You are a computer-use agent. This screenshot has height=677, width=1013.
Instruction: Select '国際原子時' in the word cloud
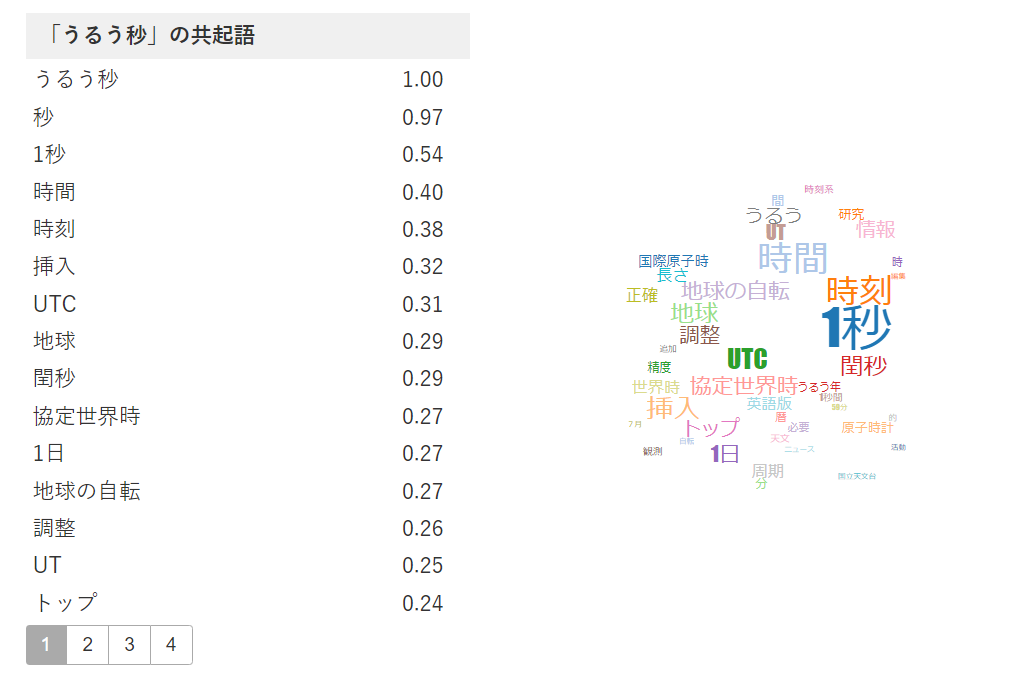click(x=673, y=261)
